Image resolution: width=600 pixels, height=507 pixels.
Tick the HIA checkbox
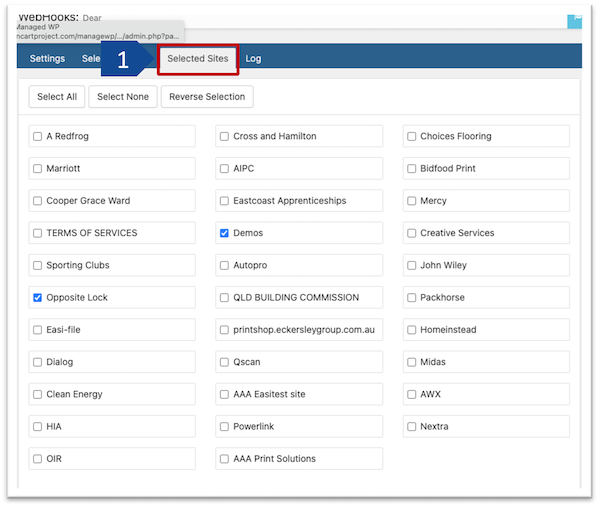click(38, 427)
